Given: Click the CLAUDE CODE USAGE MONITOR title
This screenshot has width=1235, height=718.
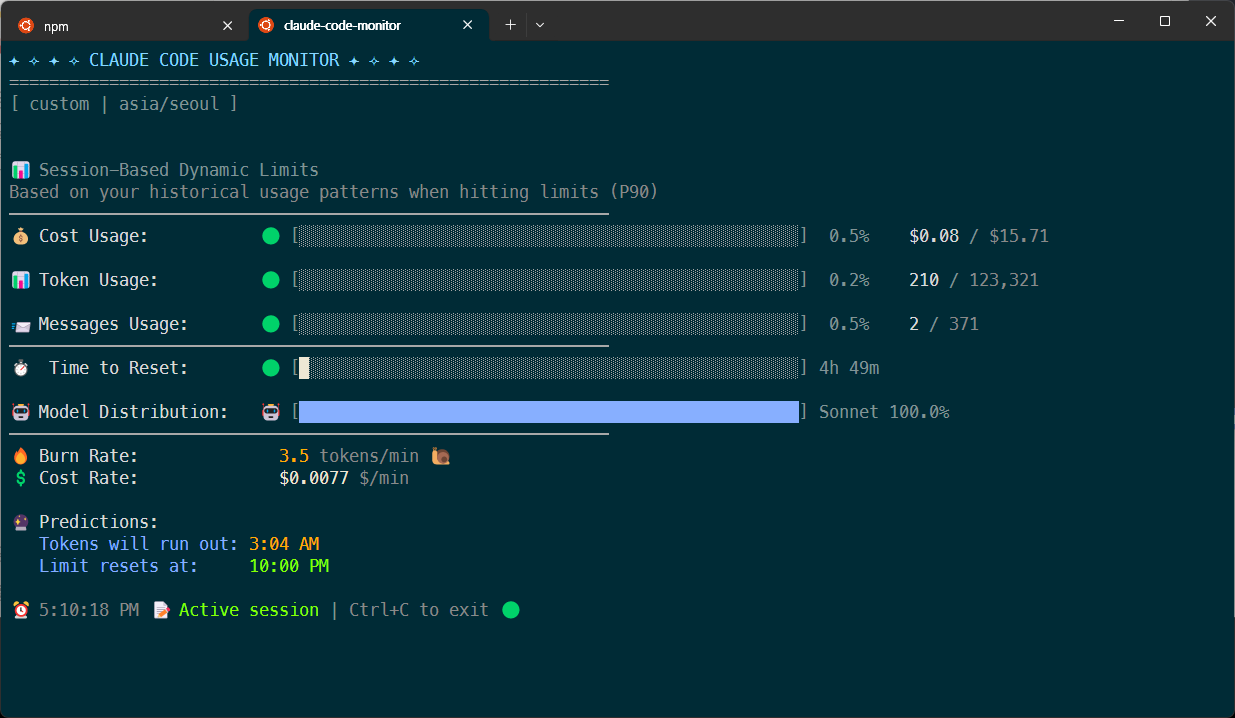Looking at the screenshot, I should pyautogui.click(x=214, y=60).
